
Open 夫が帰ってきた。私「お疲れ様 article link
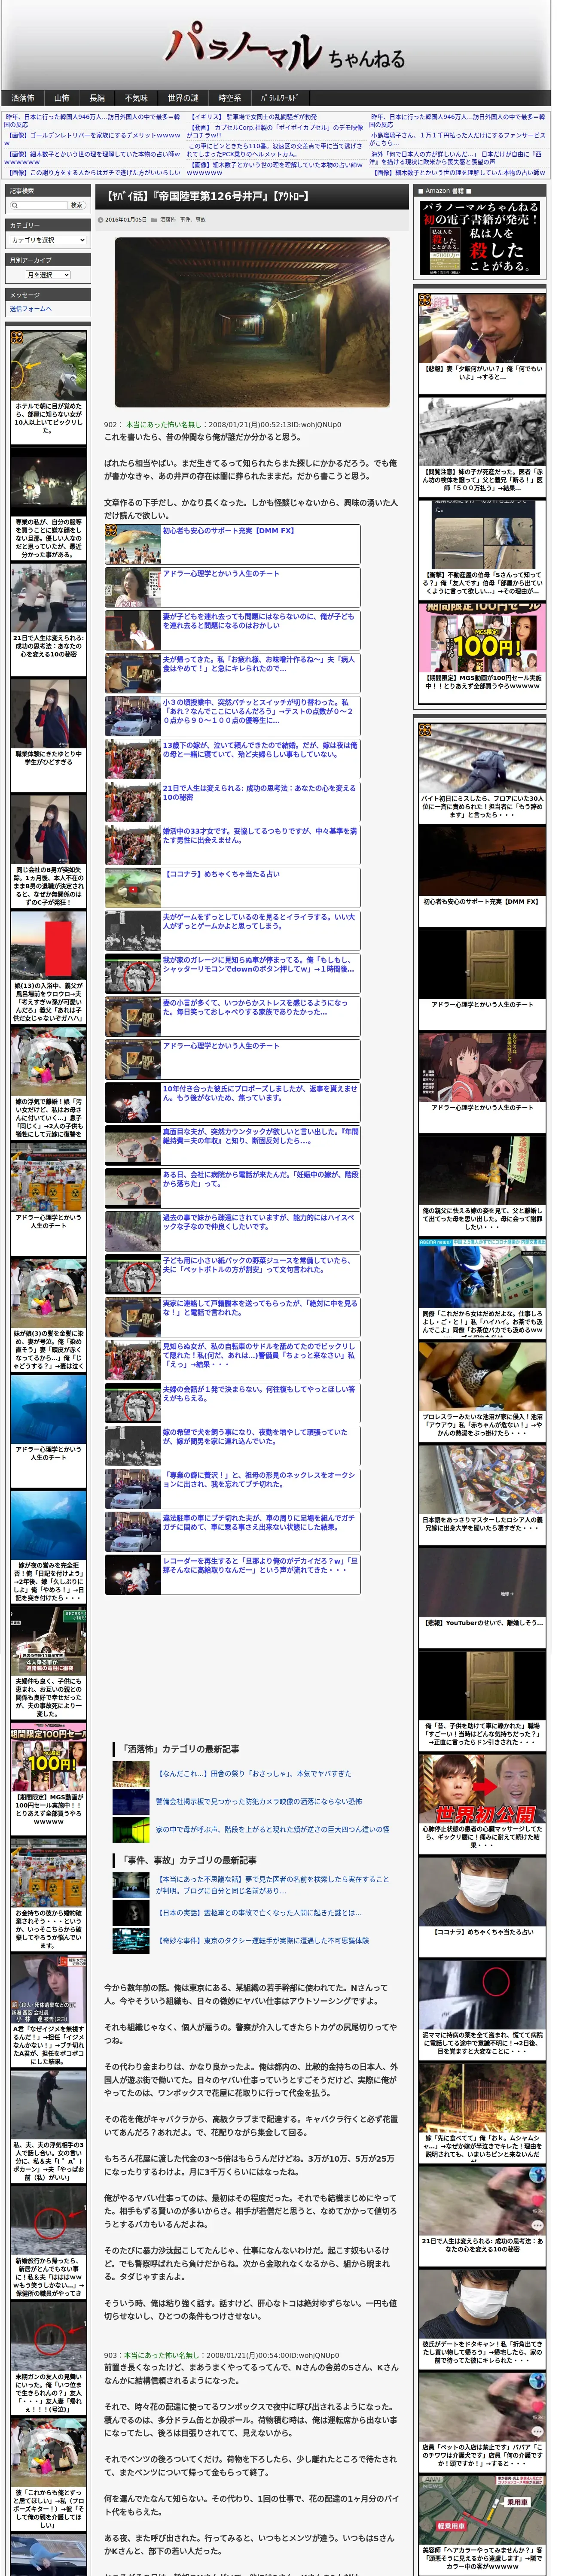point(258,664)
